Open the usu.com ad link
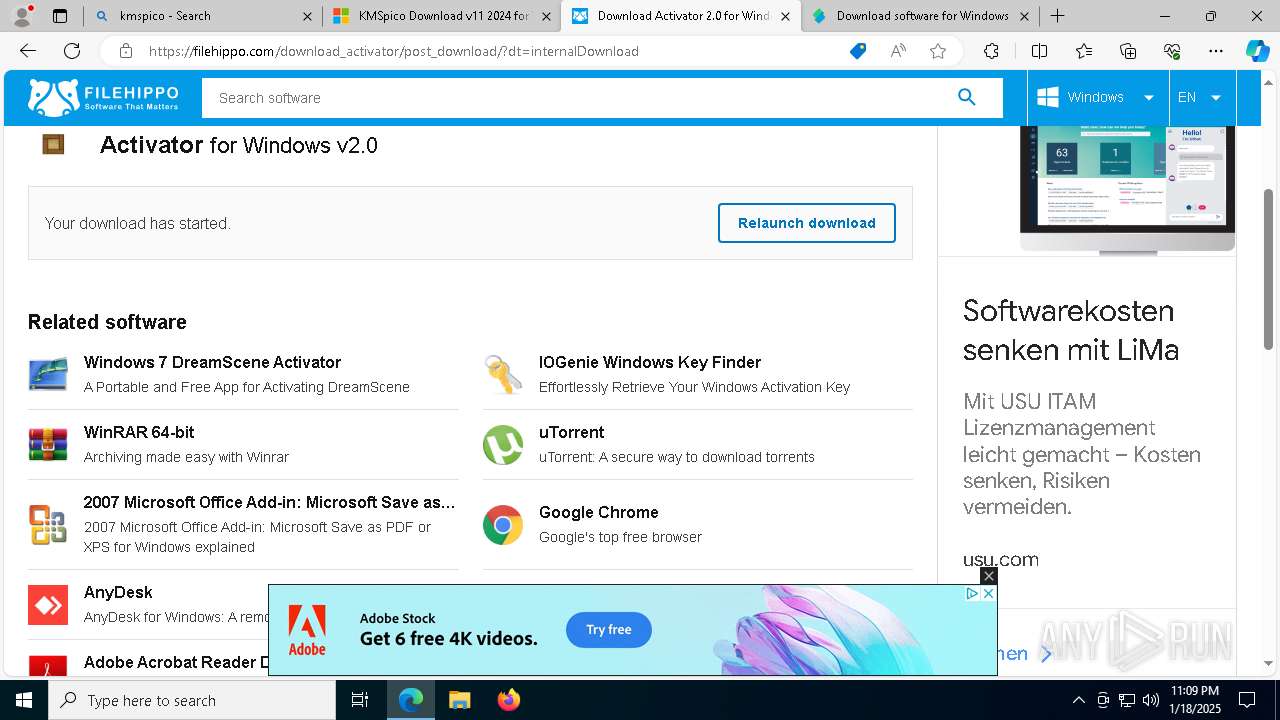 [1001, 559]
